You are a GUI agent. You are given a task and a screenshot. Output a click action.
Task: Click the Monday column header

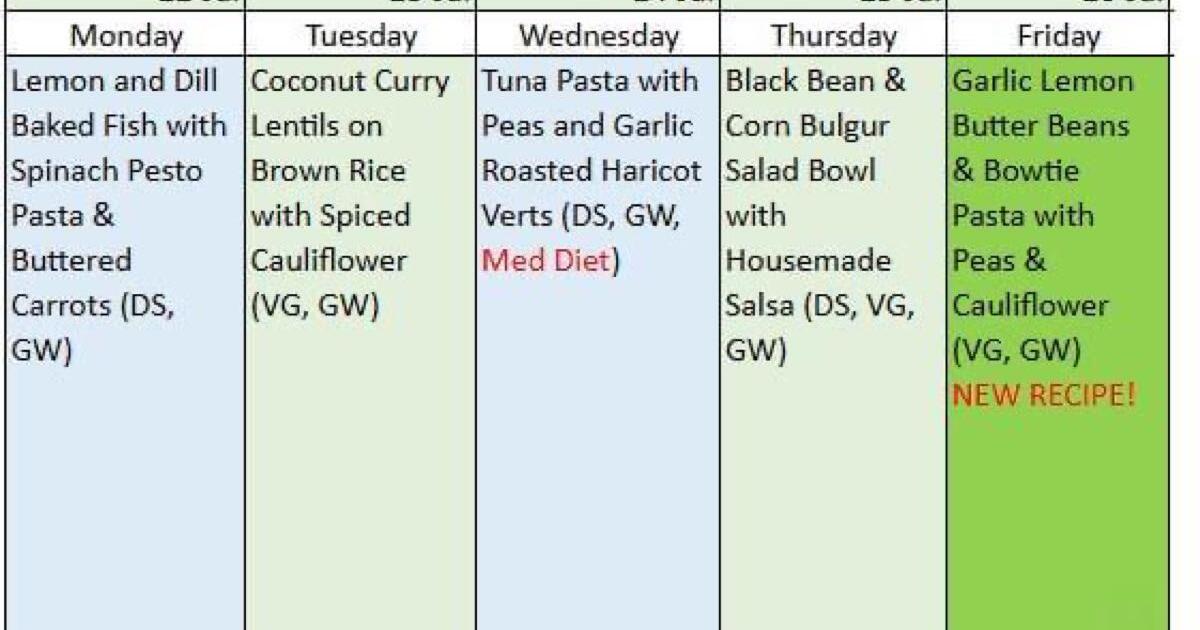click(129, 38)
